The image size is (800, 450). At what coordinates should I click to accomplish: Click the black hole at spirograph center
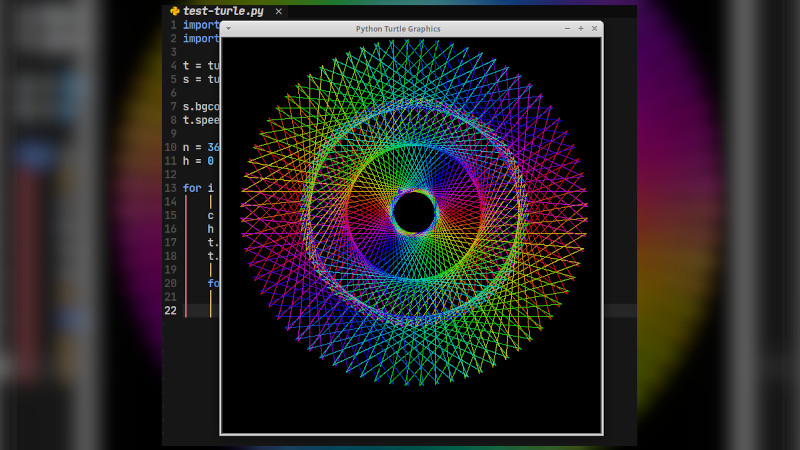click(414, 212)
